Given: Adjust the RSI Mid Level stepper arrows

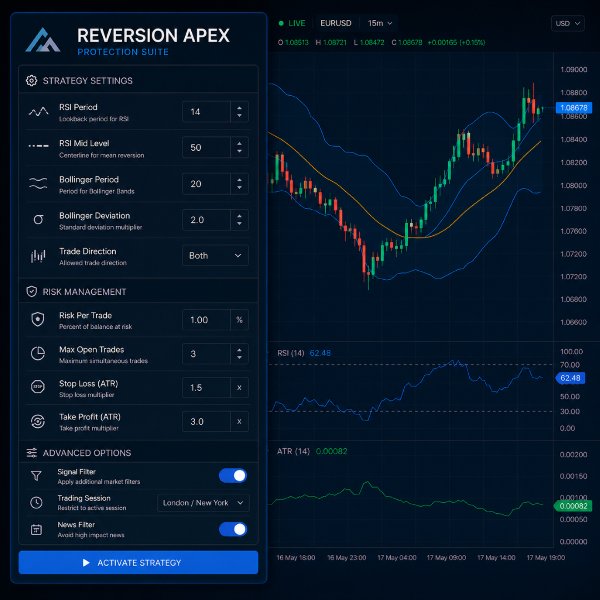Looking at the screenshot, I should [x=240, y=147].
